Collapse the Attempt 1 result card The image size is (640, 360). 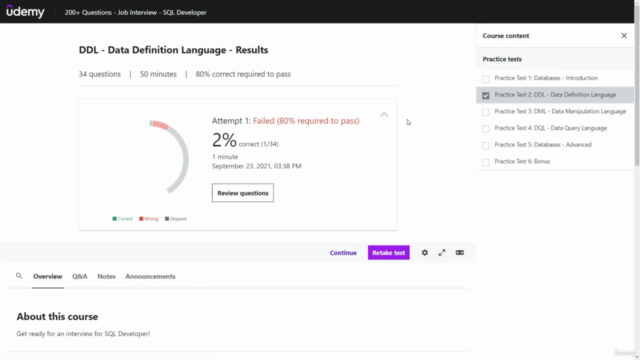click(x=384, y=115)
